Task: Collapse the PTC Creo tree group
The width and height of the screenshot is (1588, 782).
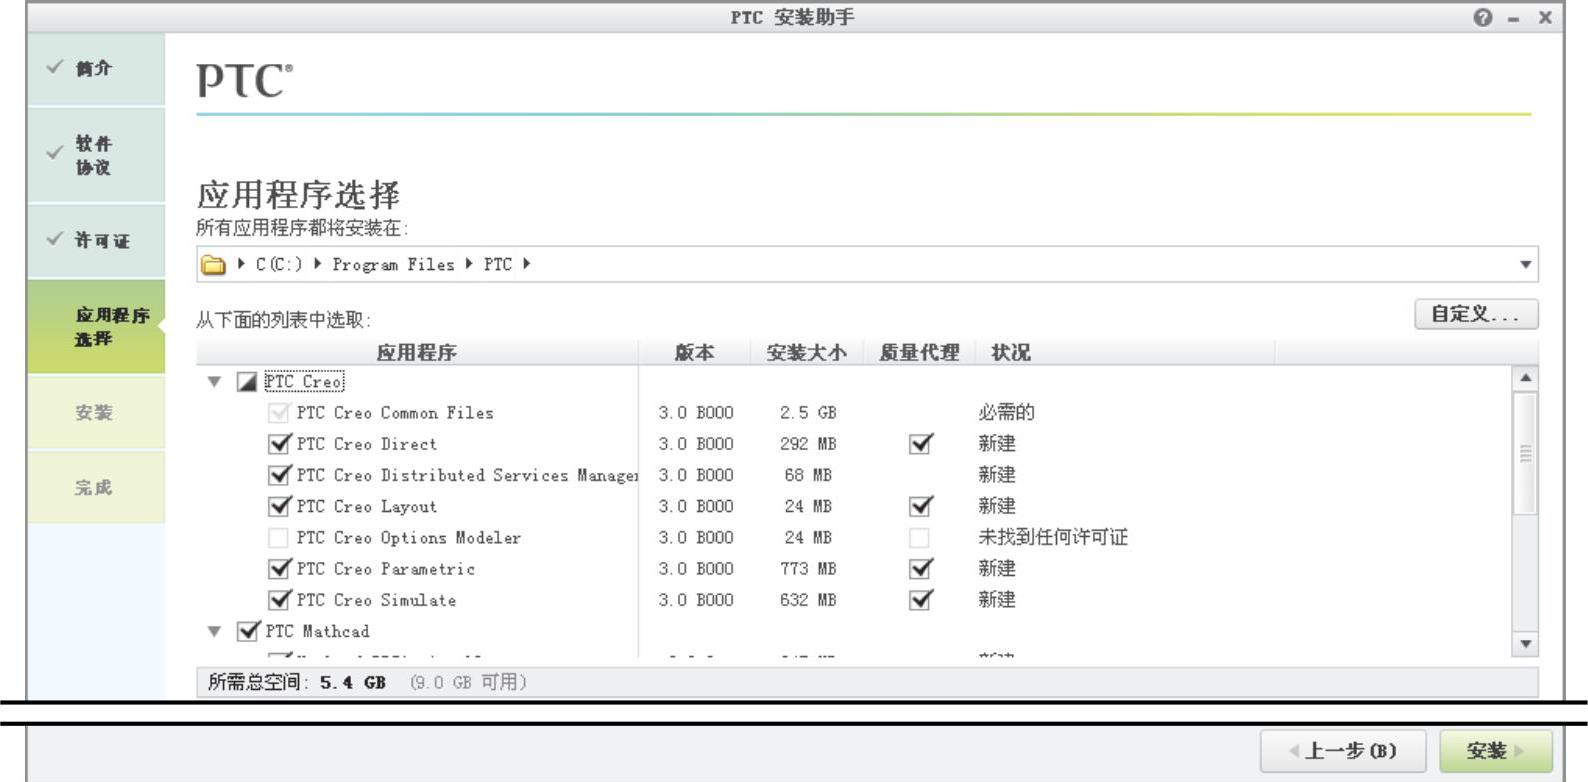Action: tap(214, 382)
